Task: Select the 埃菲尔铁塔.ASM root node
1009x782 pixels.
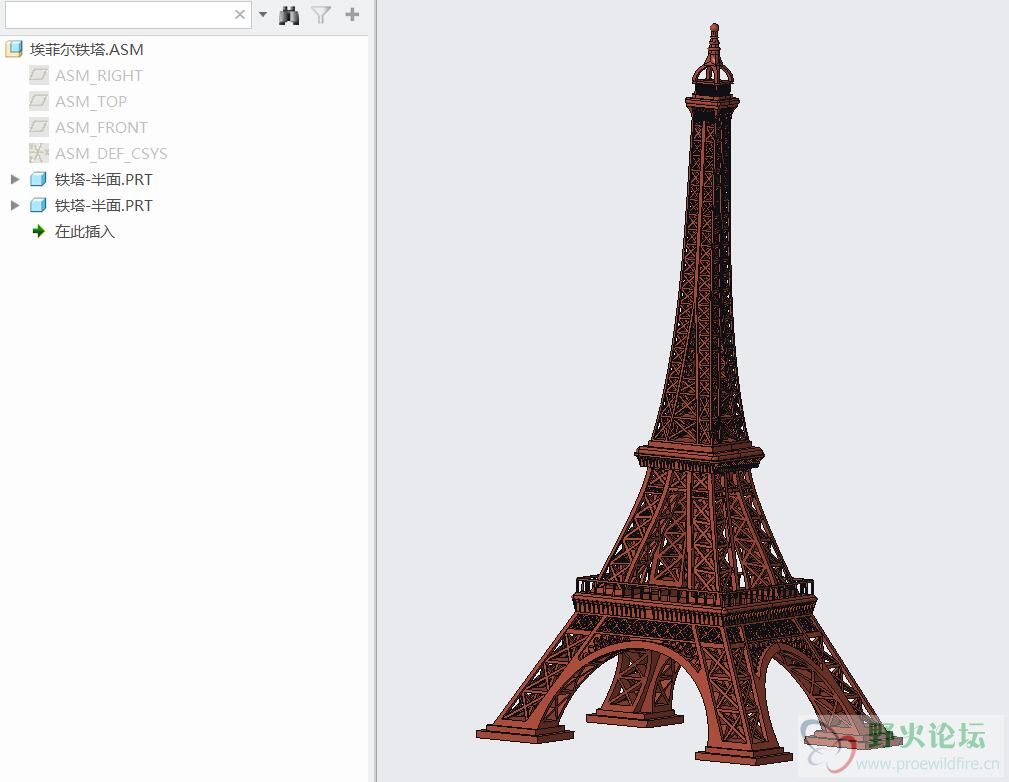Action: 86,50
